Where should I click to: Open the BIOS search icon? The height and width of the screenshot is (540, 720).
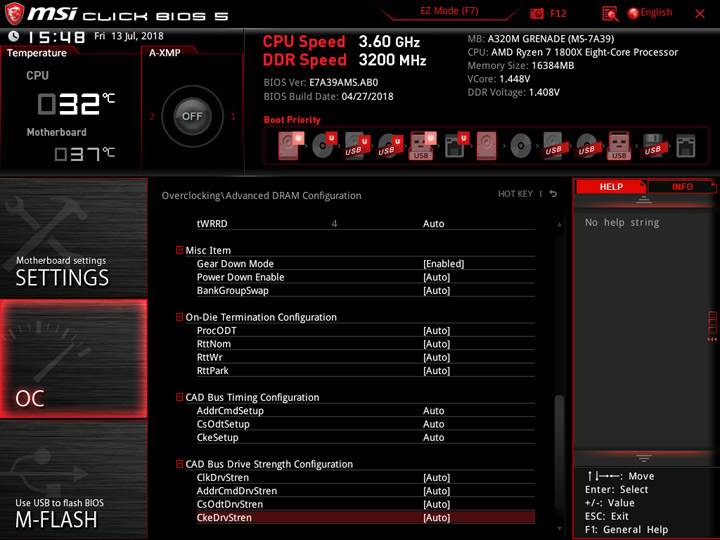click(610, 14)
